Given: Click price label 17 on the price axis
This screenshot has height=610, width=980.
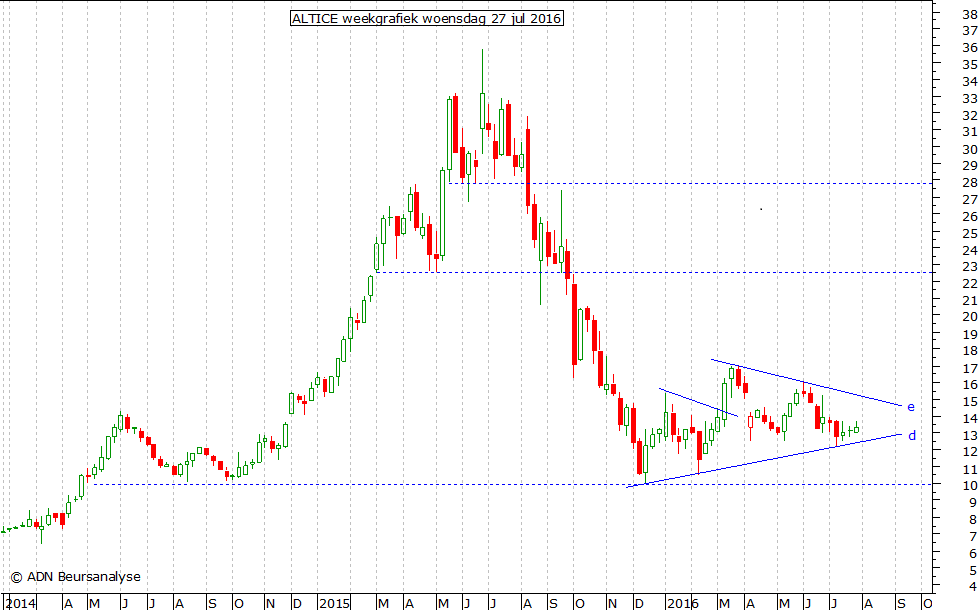Looking at the screenshot, I should click(x=970, y=369).
